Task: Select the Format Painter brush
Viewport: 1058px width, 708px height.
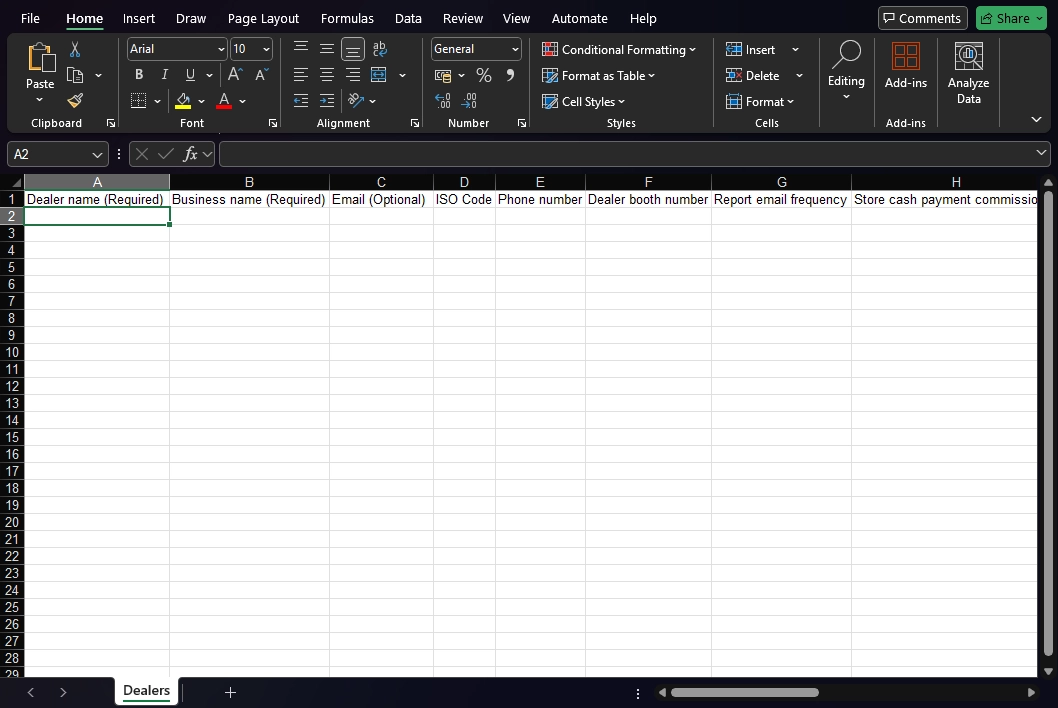Action: pyautogui.click(x=75, y=101)
